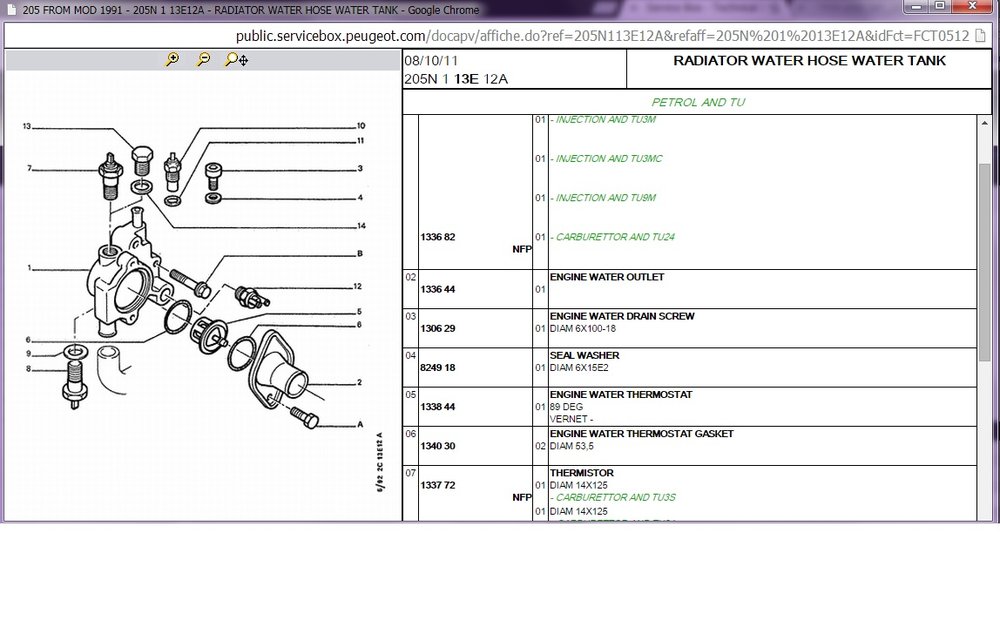Click row index 07 in parts table
This screenshot has height=627, width=1000.
(410, 473)
